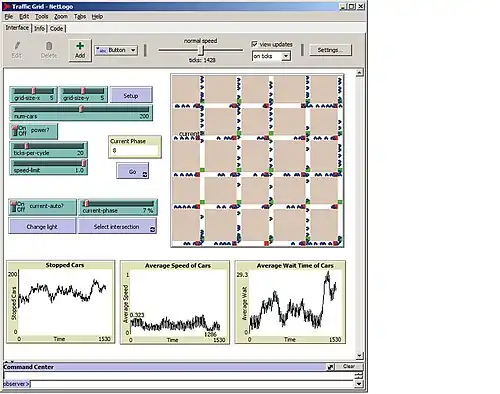The image size is (500, 394).
Task: Click the Stopped Cars plot
Action: [61, 302]
